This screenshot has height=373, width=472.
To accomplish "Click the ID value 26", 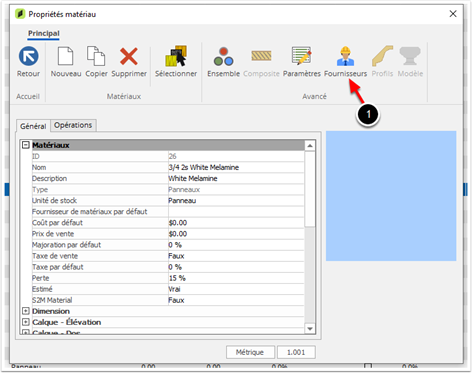I will point(236,156).
